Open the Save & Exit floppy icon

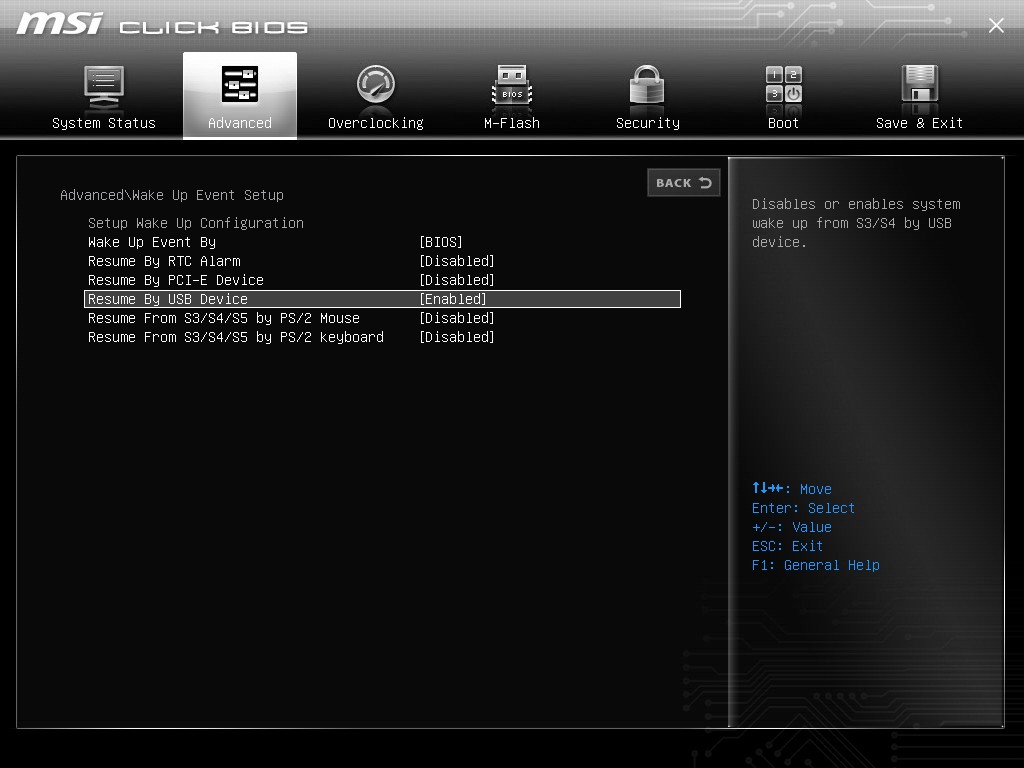[x=920, y=84]
